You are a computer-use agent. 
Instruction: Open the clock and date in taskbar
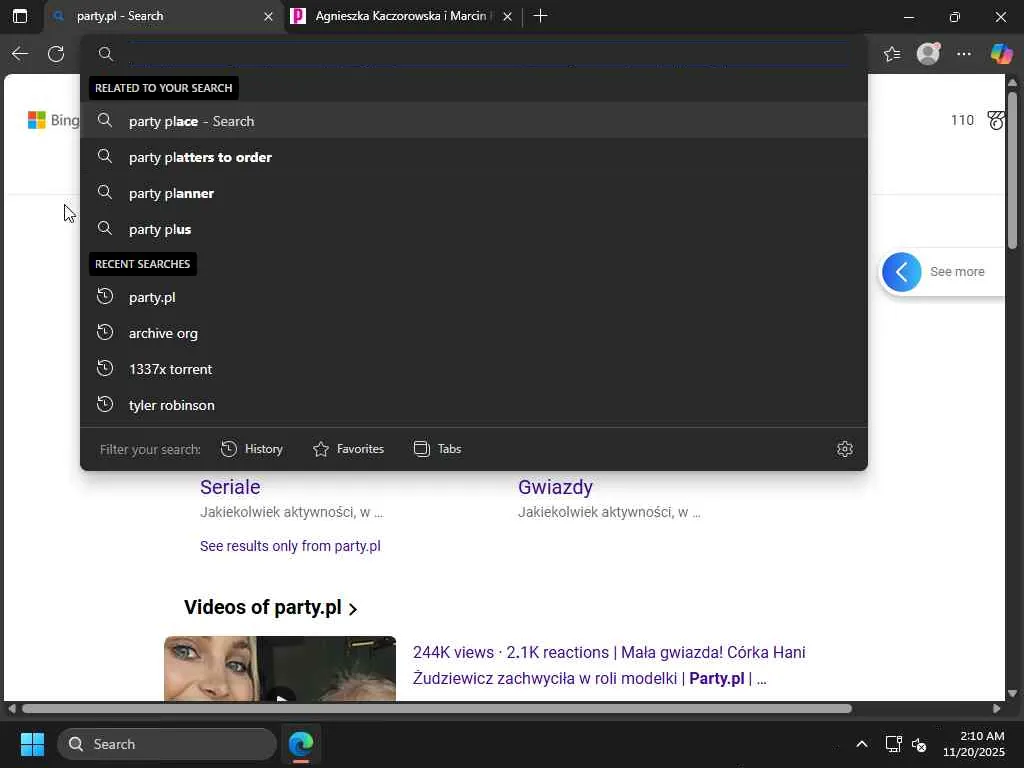tap(973, 744)
